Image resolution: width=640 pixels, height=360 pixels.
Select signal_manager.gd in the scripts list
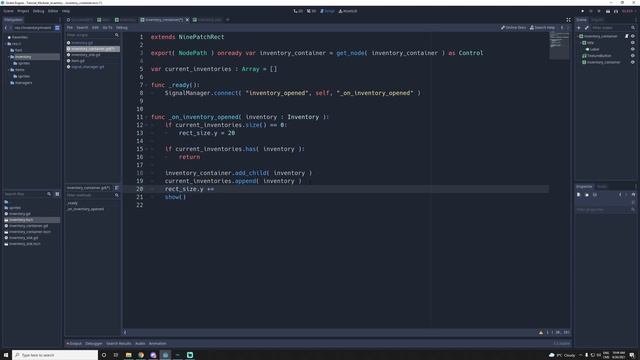(87, 67)
